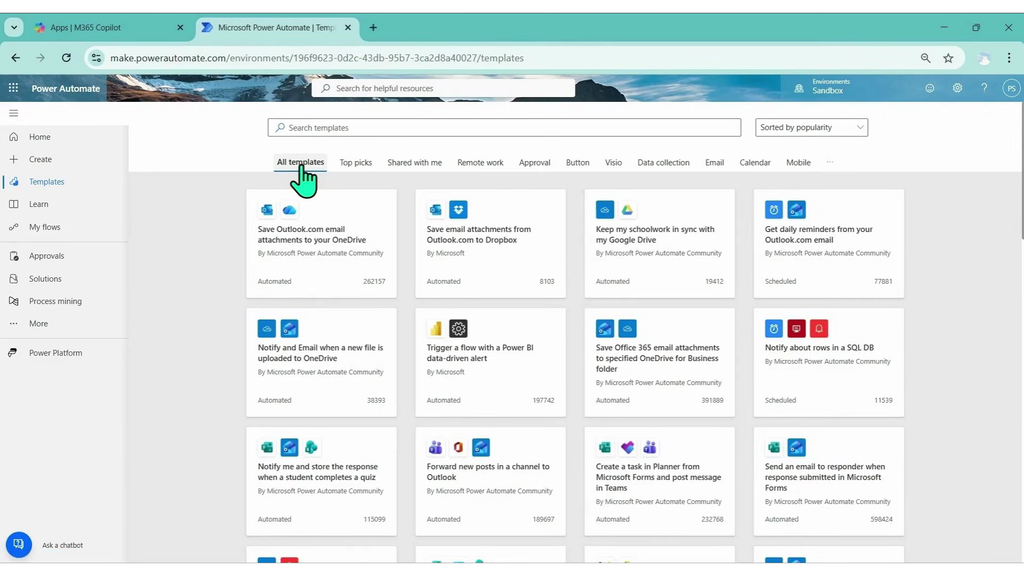Viewport: 1024px width, 576px height.
Task: Select the Button tab
Action: click(577, 163)
